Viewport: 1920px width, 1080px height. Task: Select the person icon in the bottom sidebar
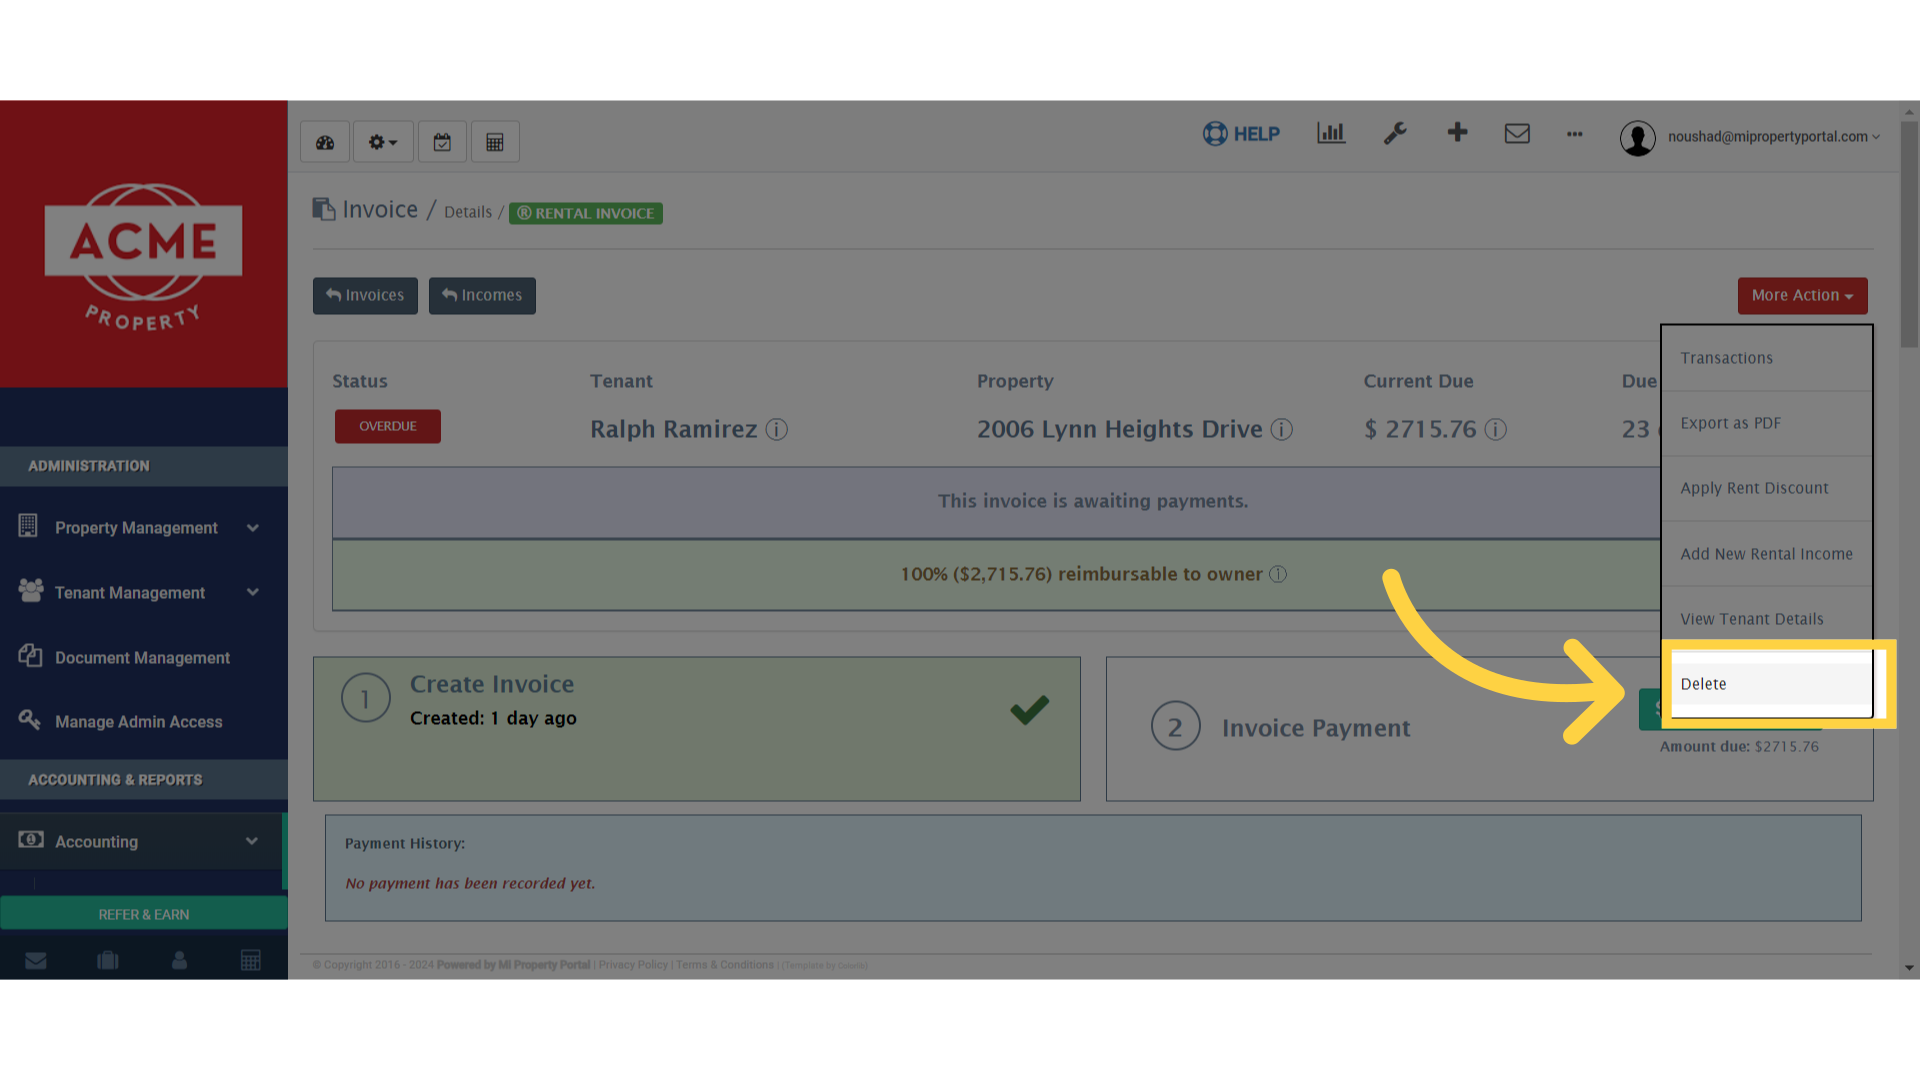click(179, 960)
